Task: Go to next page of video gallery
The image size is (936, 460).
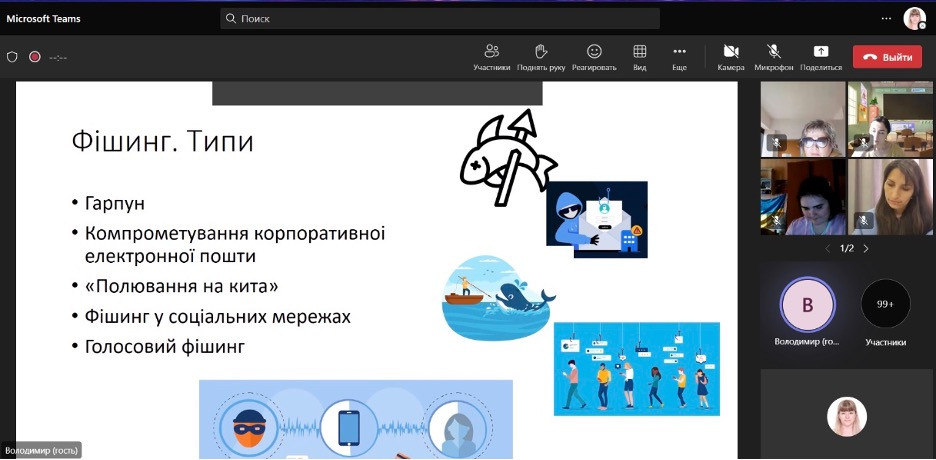Action: 866,249
